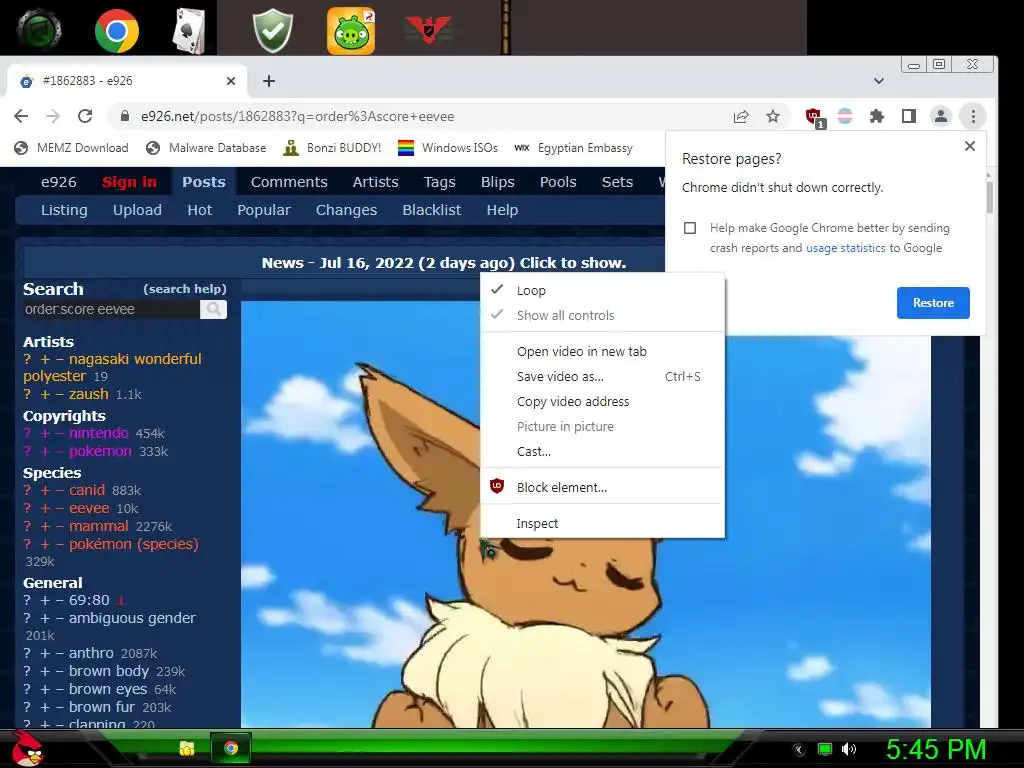Show hidden tray icons arrow
Image resolution: width=1024 pixels, height=768 pixels.
[x=799, y=750]
